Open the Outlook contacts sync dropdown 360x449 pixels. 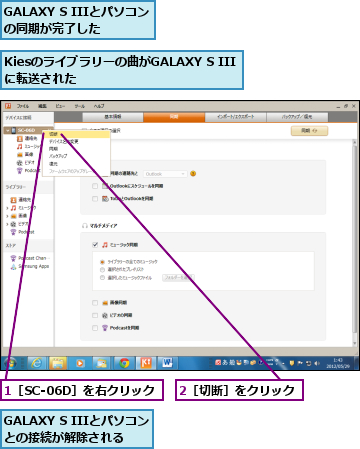click(x=165, y=174)
